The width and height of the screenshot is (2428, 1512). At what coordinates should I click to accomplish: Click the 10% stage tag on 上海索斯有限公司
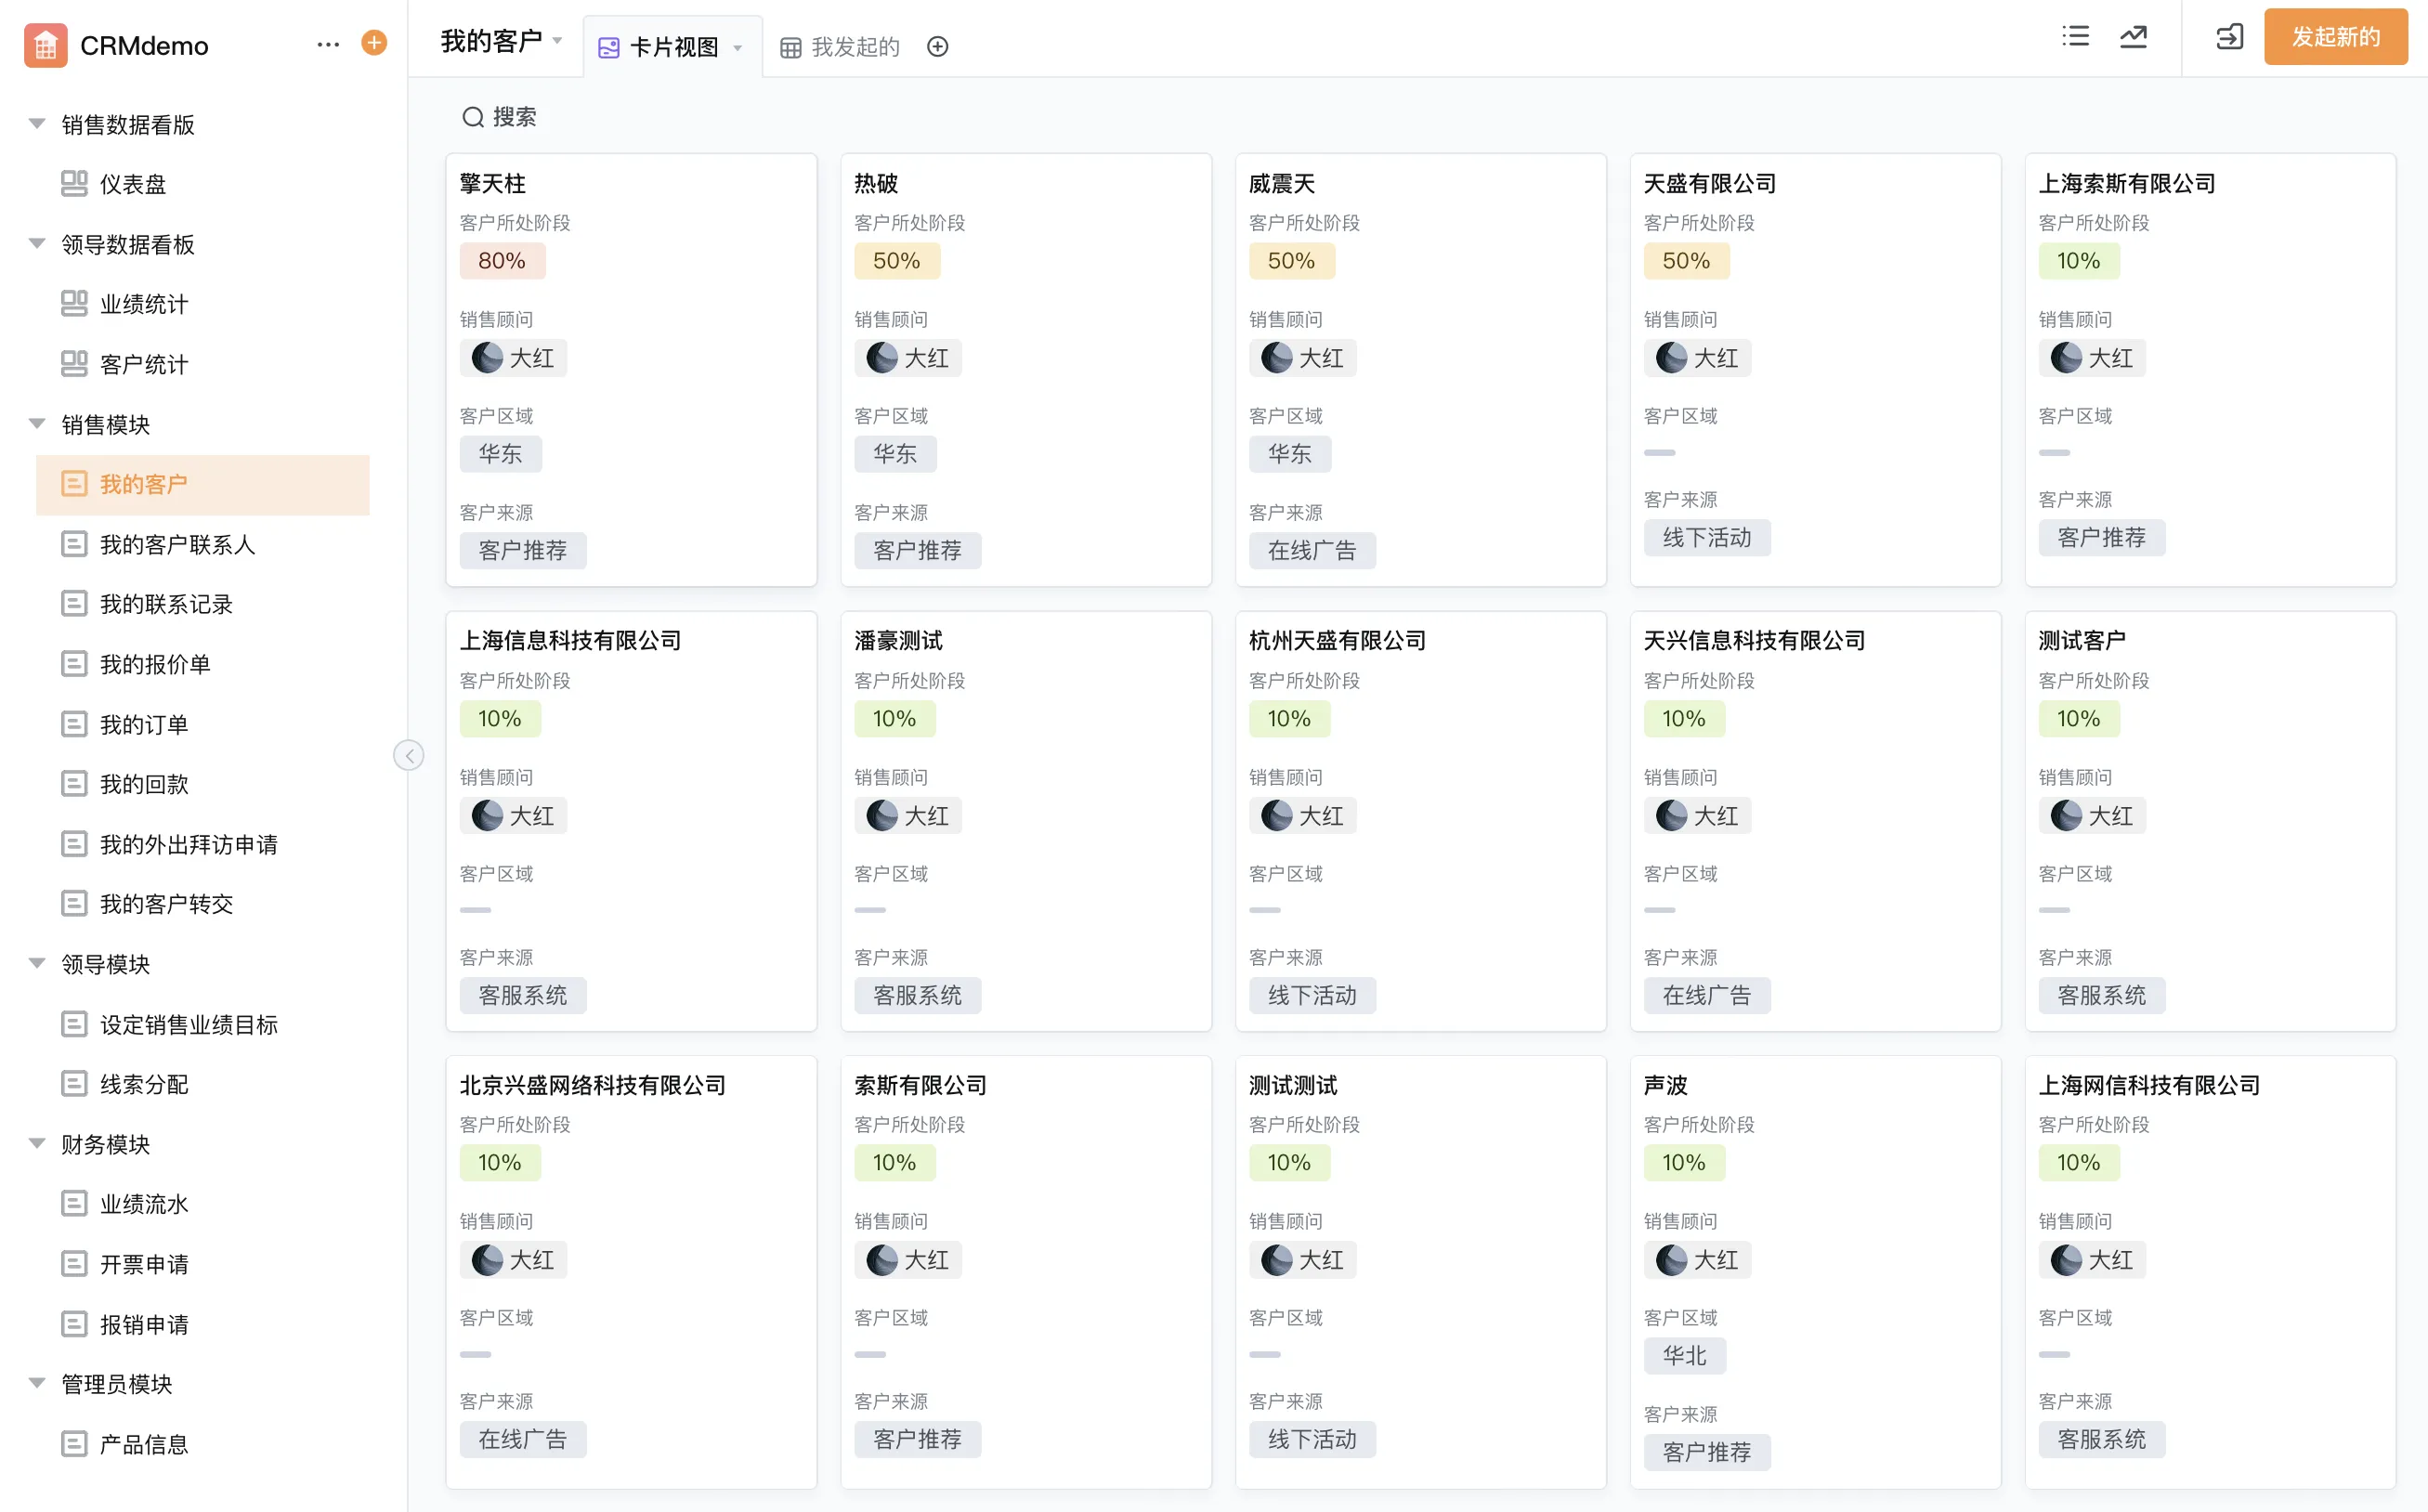(2079, 261)
